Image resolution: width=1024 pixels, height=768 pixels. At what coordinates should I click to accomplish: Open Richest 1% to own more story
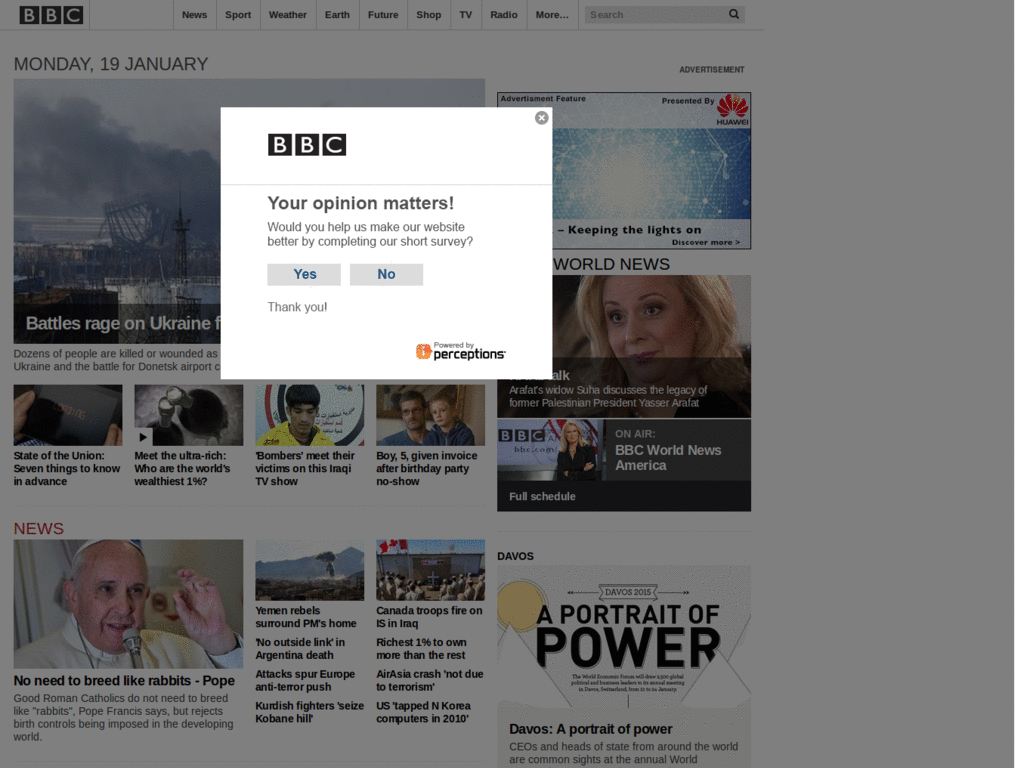coord(421,648)
